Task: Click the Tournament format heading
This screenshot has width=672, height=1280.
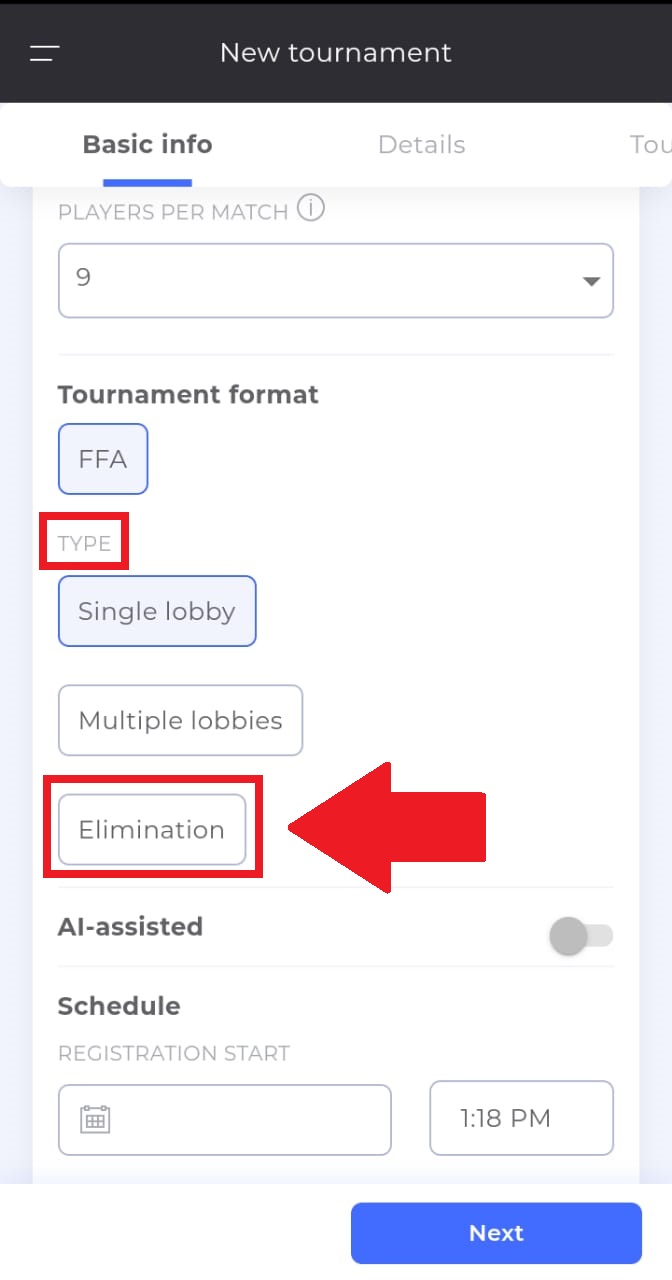Action: point(188,394)
